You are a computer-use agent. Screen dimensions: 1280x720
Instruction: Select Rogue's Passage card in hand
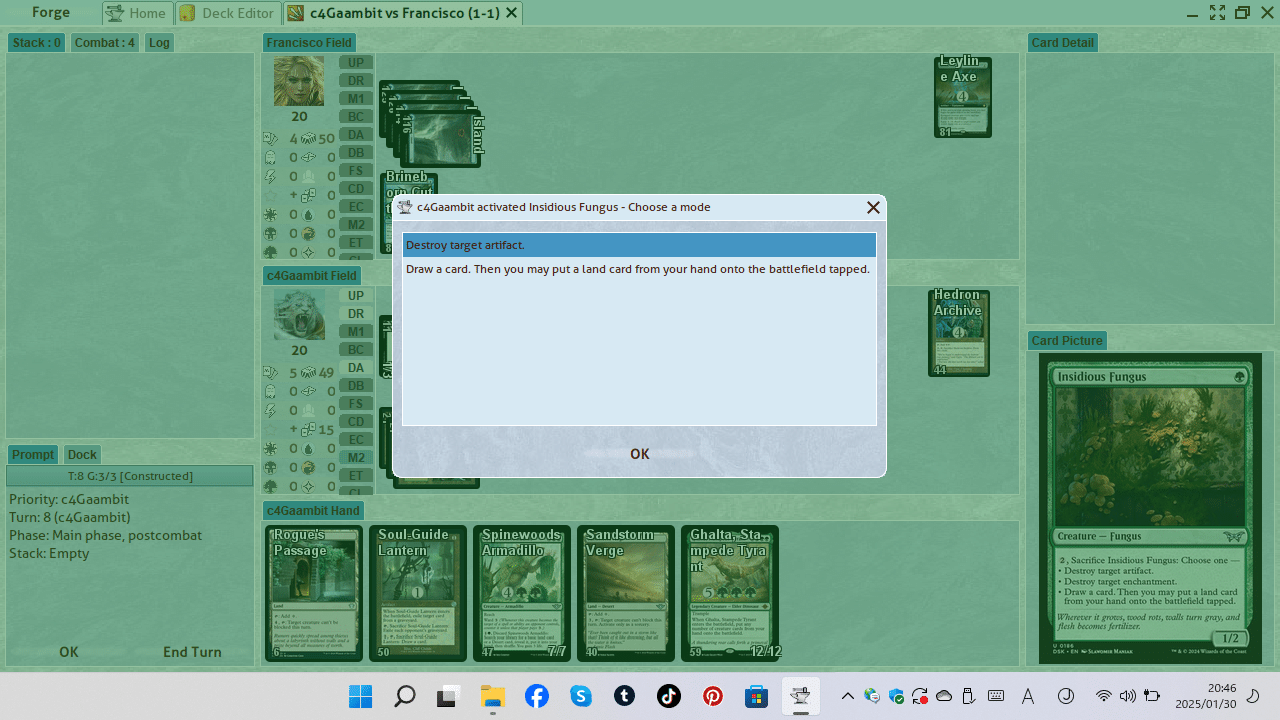coord(314,593)
